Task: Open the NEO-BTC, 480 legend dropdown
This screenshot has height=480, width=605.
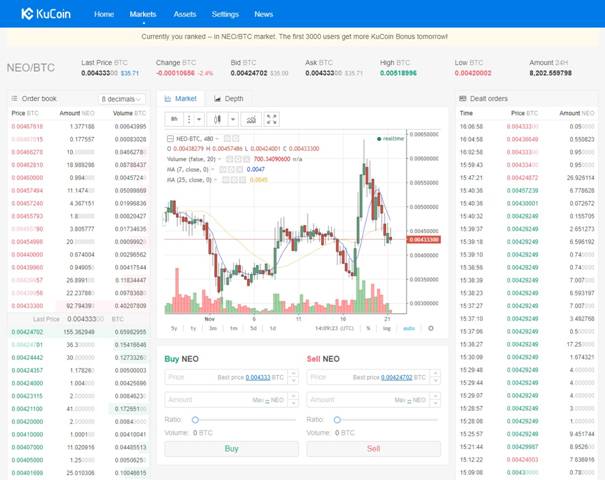Action: pyautogui.click(x=217, y=139)
